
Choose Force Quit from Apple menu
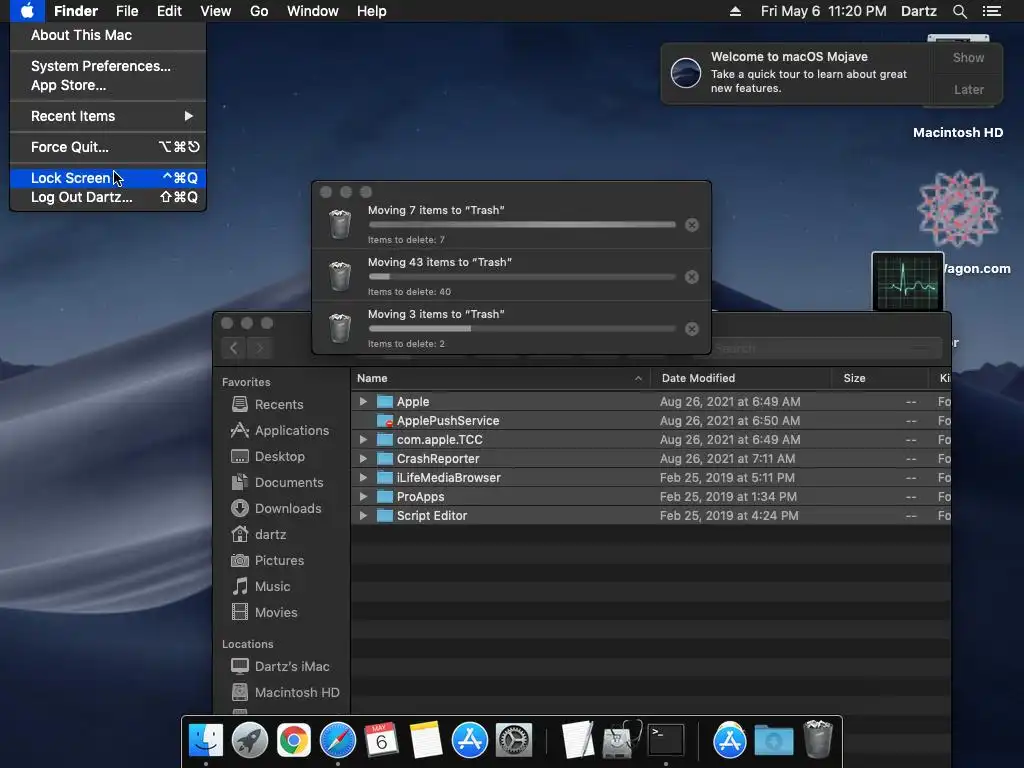click(x=108, y=147)
